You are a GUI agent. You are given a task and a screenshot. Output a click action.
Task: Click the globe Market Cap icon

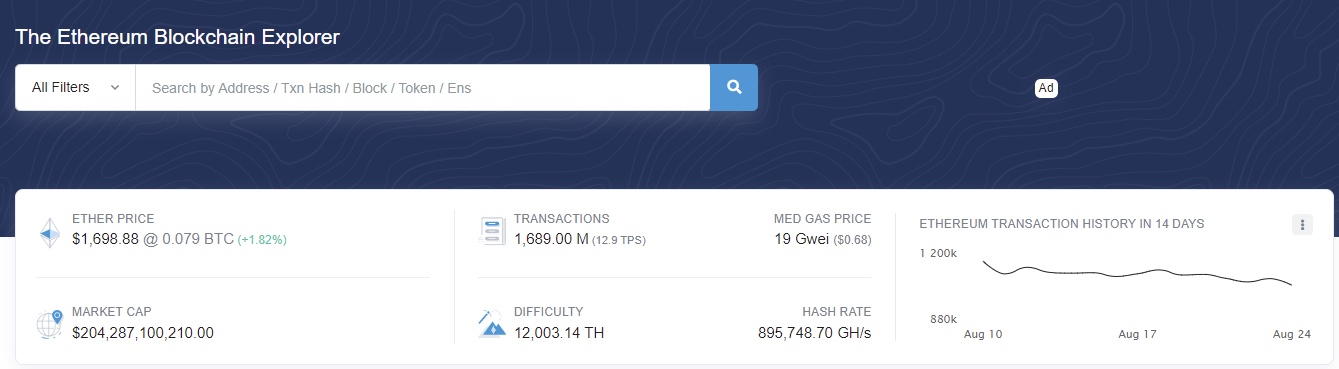tap(50, 324)
